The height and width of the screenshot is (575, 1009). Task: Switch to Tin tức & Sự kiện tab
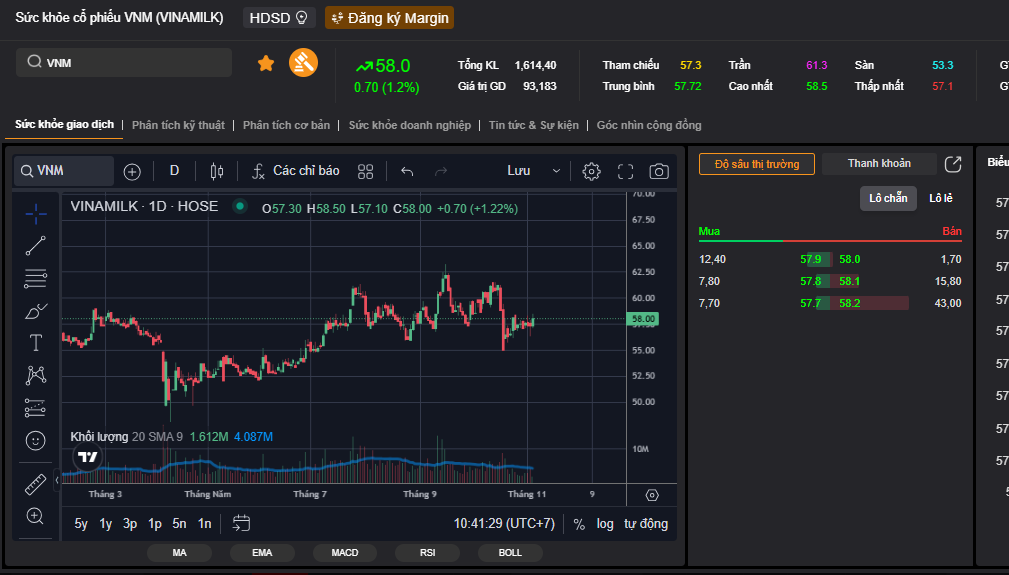533,125
